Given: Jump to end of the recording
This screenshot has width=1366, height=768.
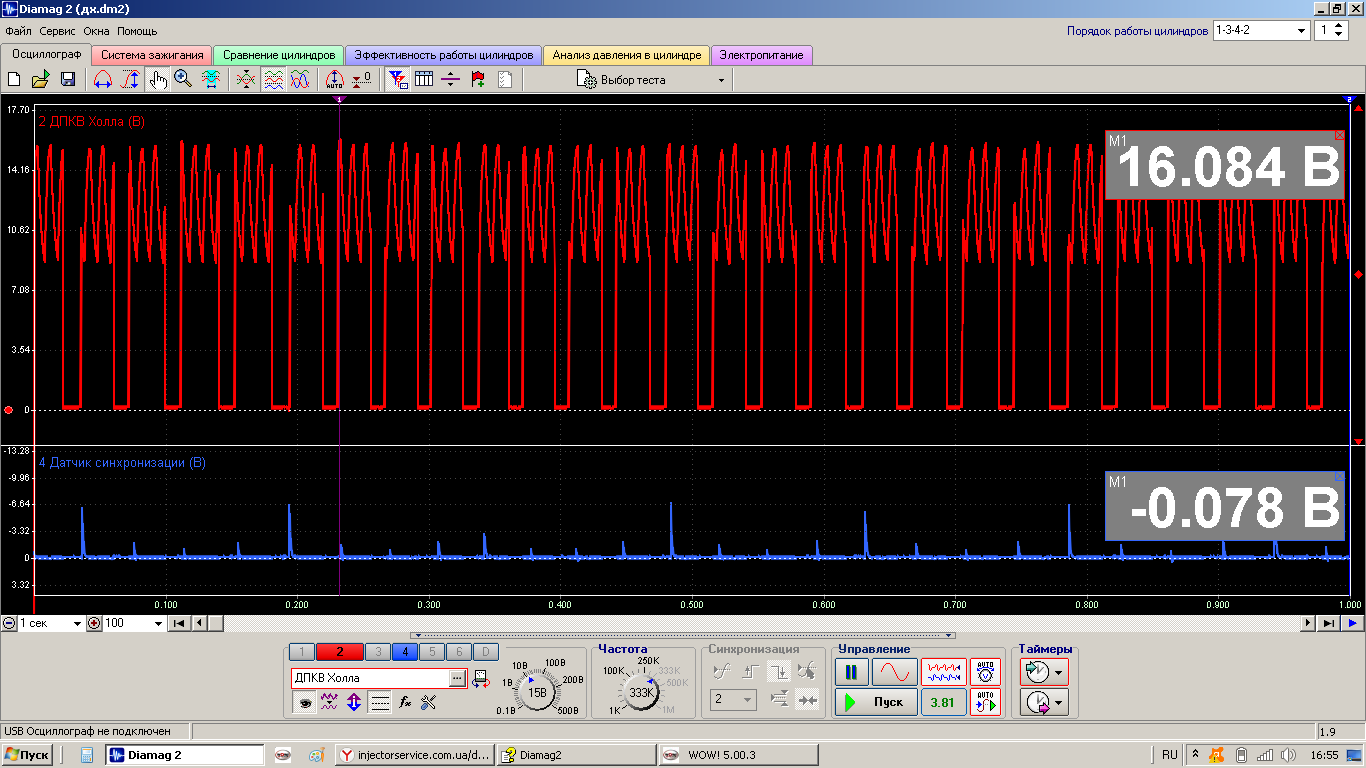Looking at the screenshot, I should point(1329,623).
